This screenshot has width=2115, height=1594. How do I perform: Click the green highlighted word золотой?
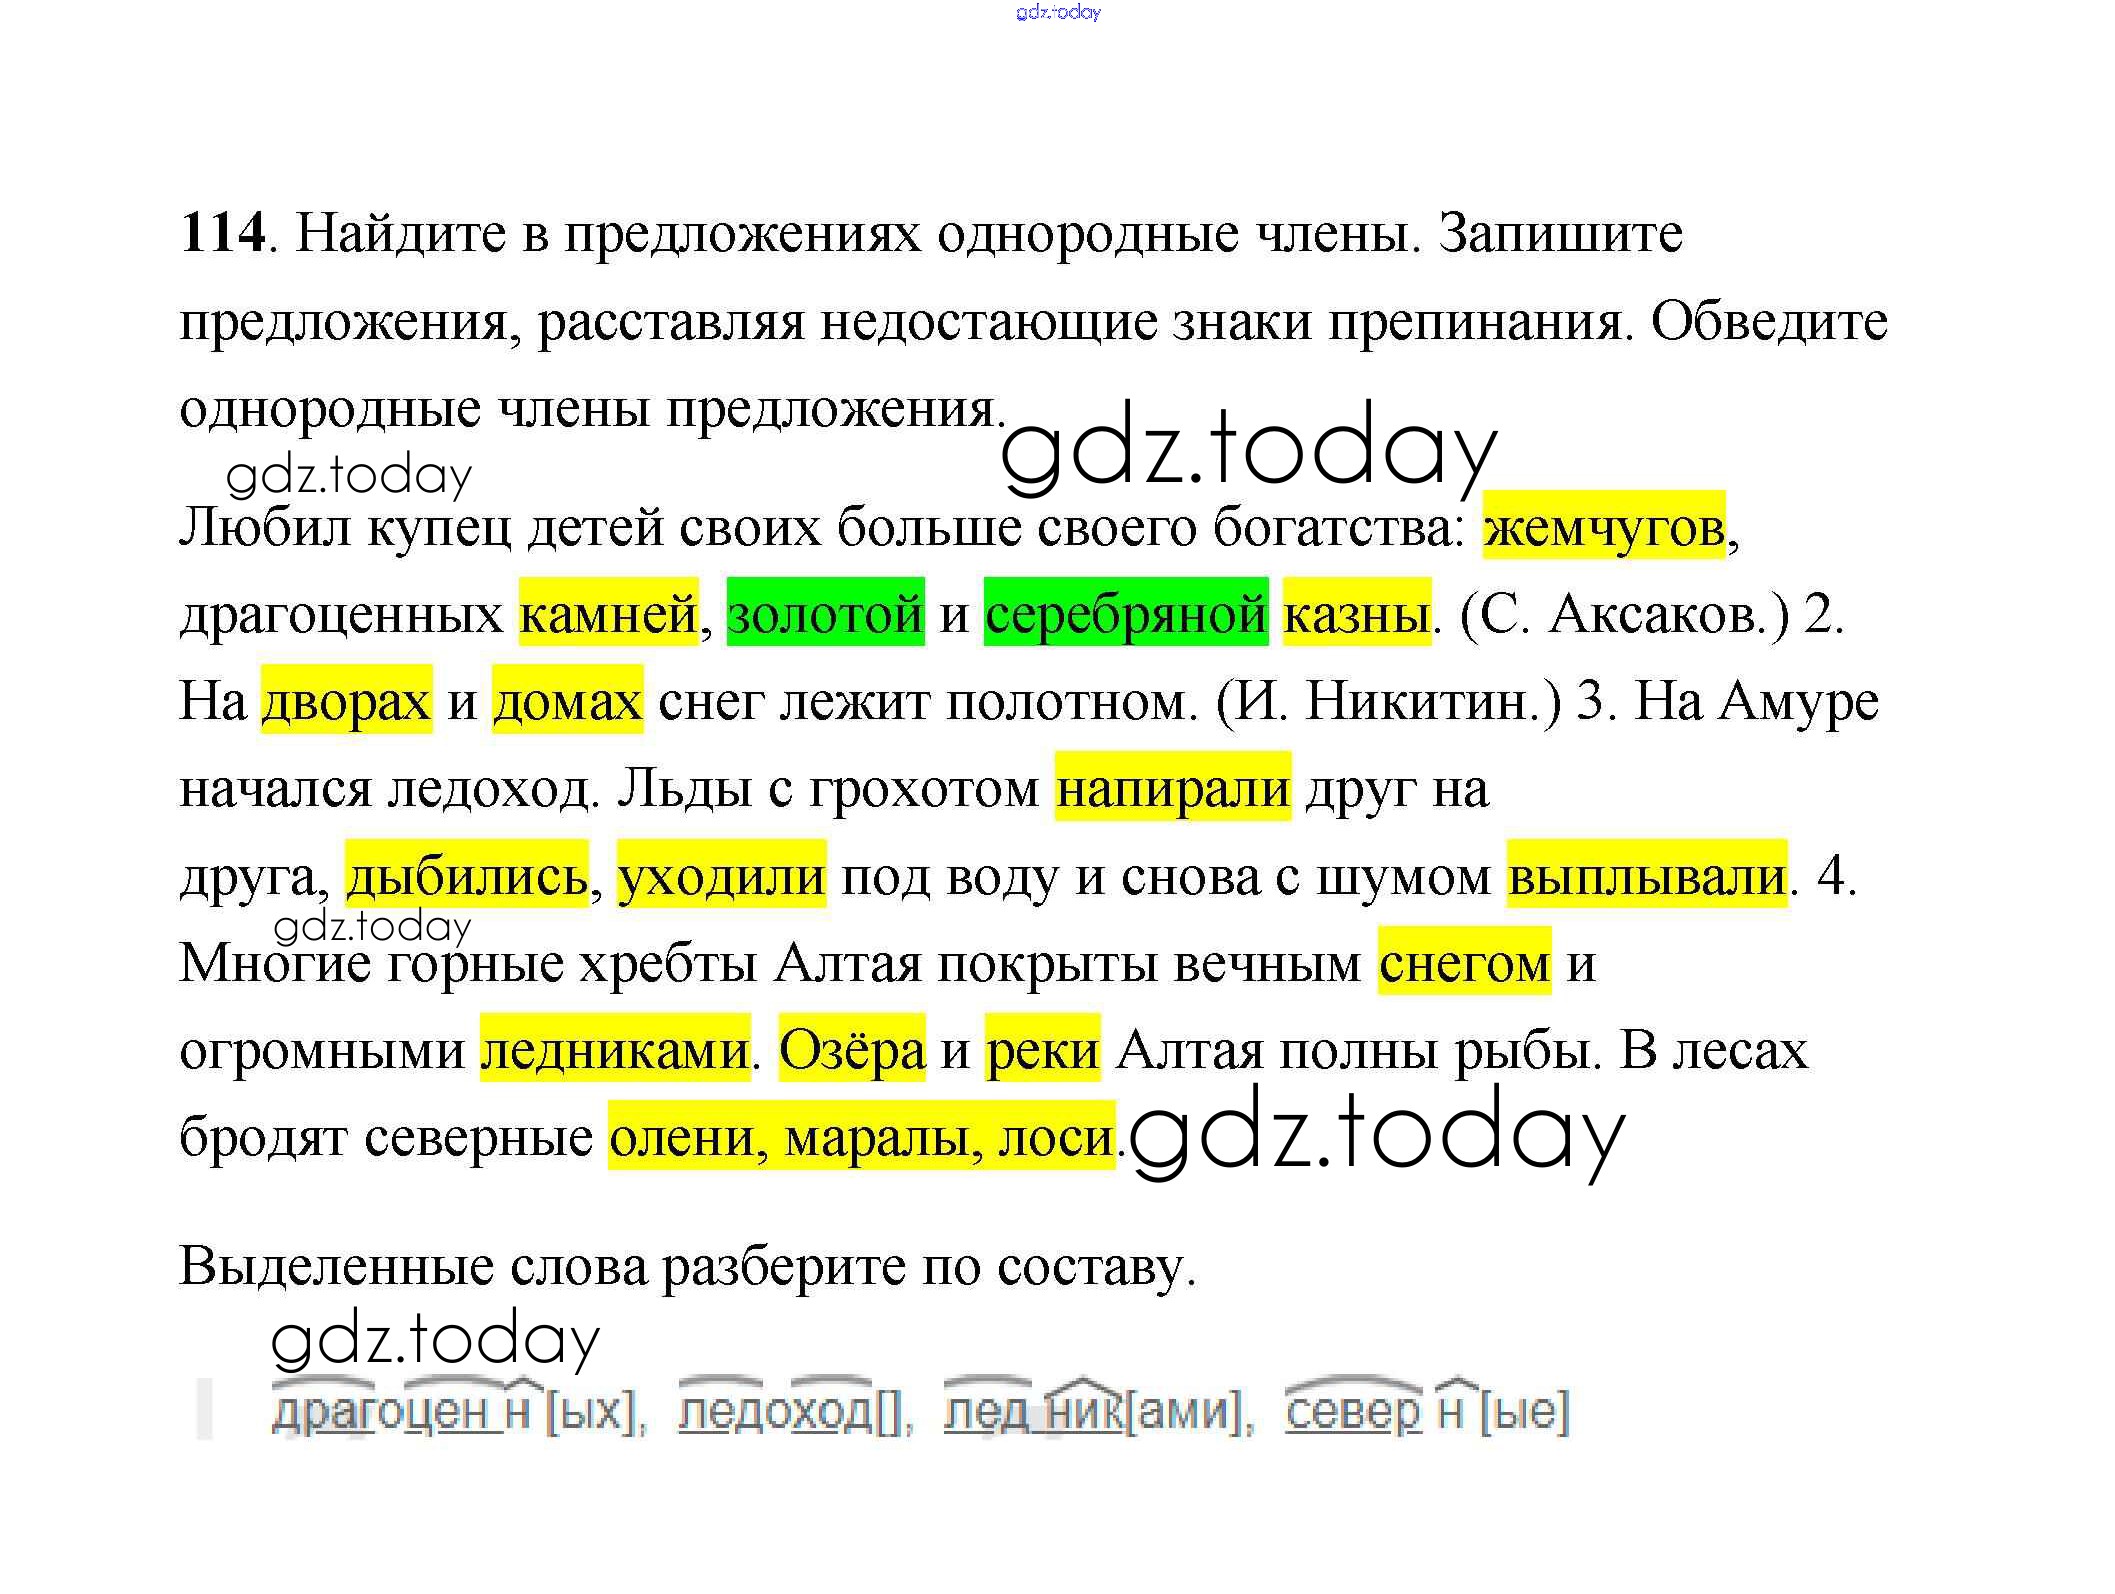pyautogui.click(x=825, y=613)
